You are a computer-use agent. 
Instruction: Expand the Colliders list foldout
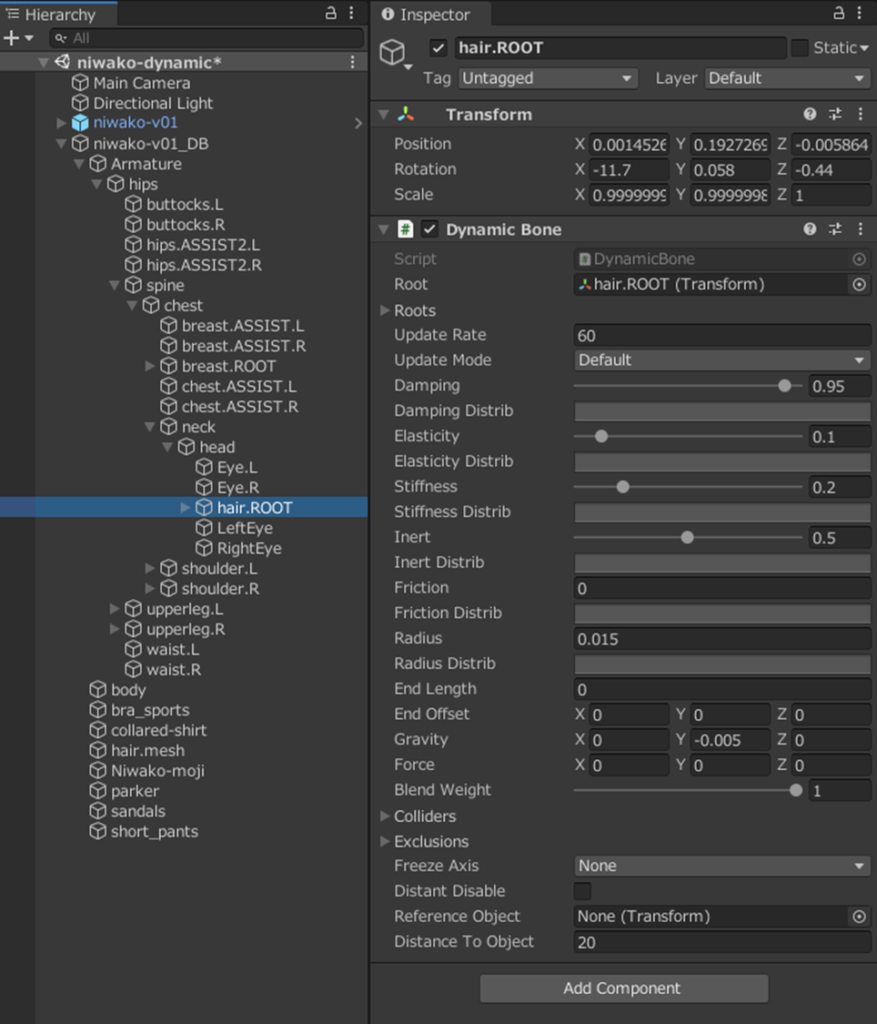point(386,816)
